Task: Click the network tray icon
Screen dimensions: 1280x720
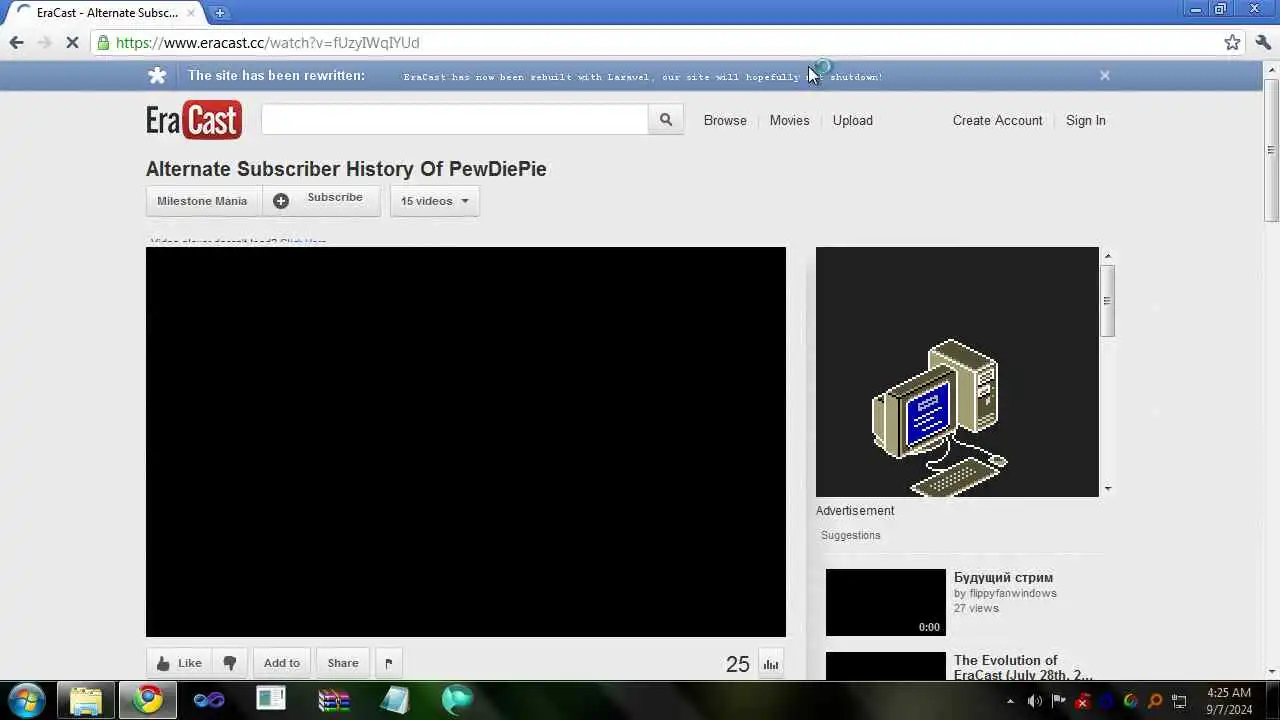Action: [x=1179, y=701]
